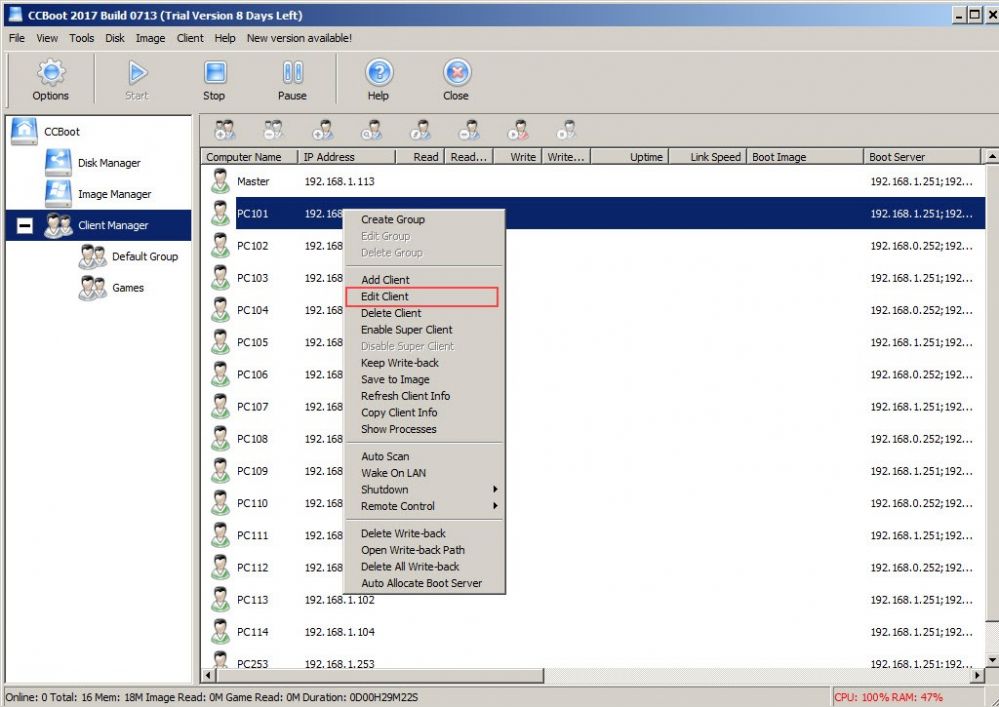Click the user icon of the PC106 row
This screenshot has height=707, width=999.
pos(220,375)
